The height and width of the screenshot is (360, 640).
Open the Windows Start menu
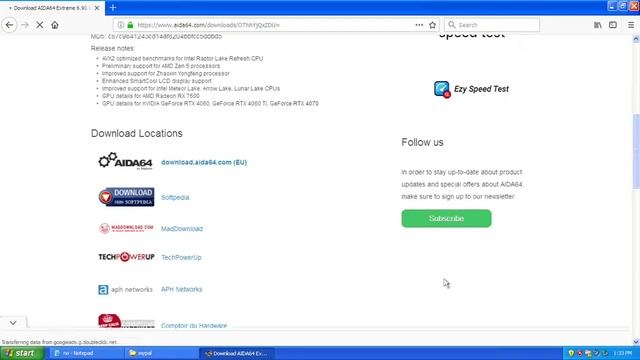[22, 353]
